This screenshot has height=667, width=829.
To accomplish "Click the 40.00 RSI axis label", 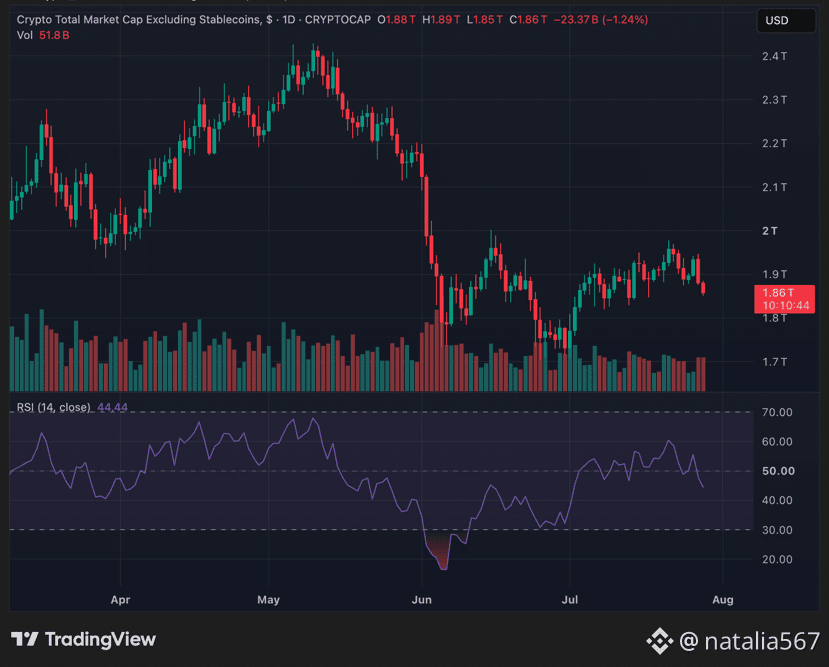I will click(x=777, y=501).
